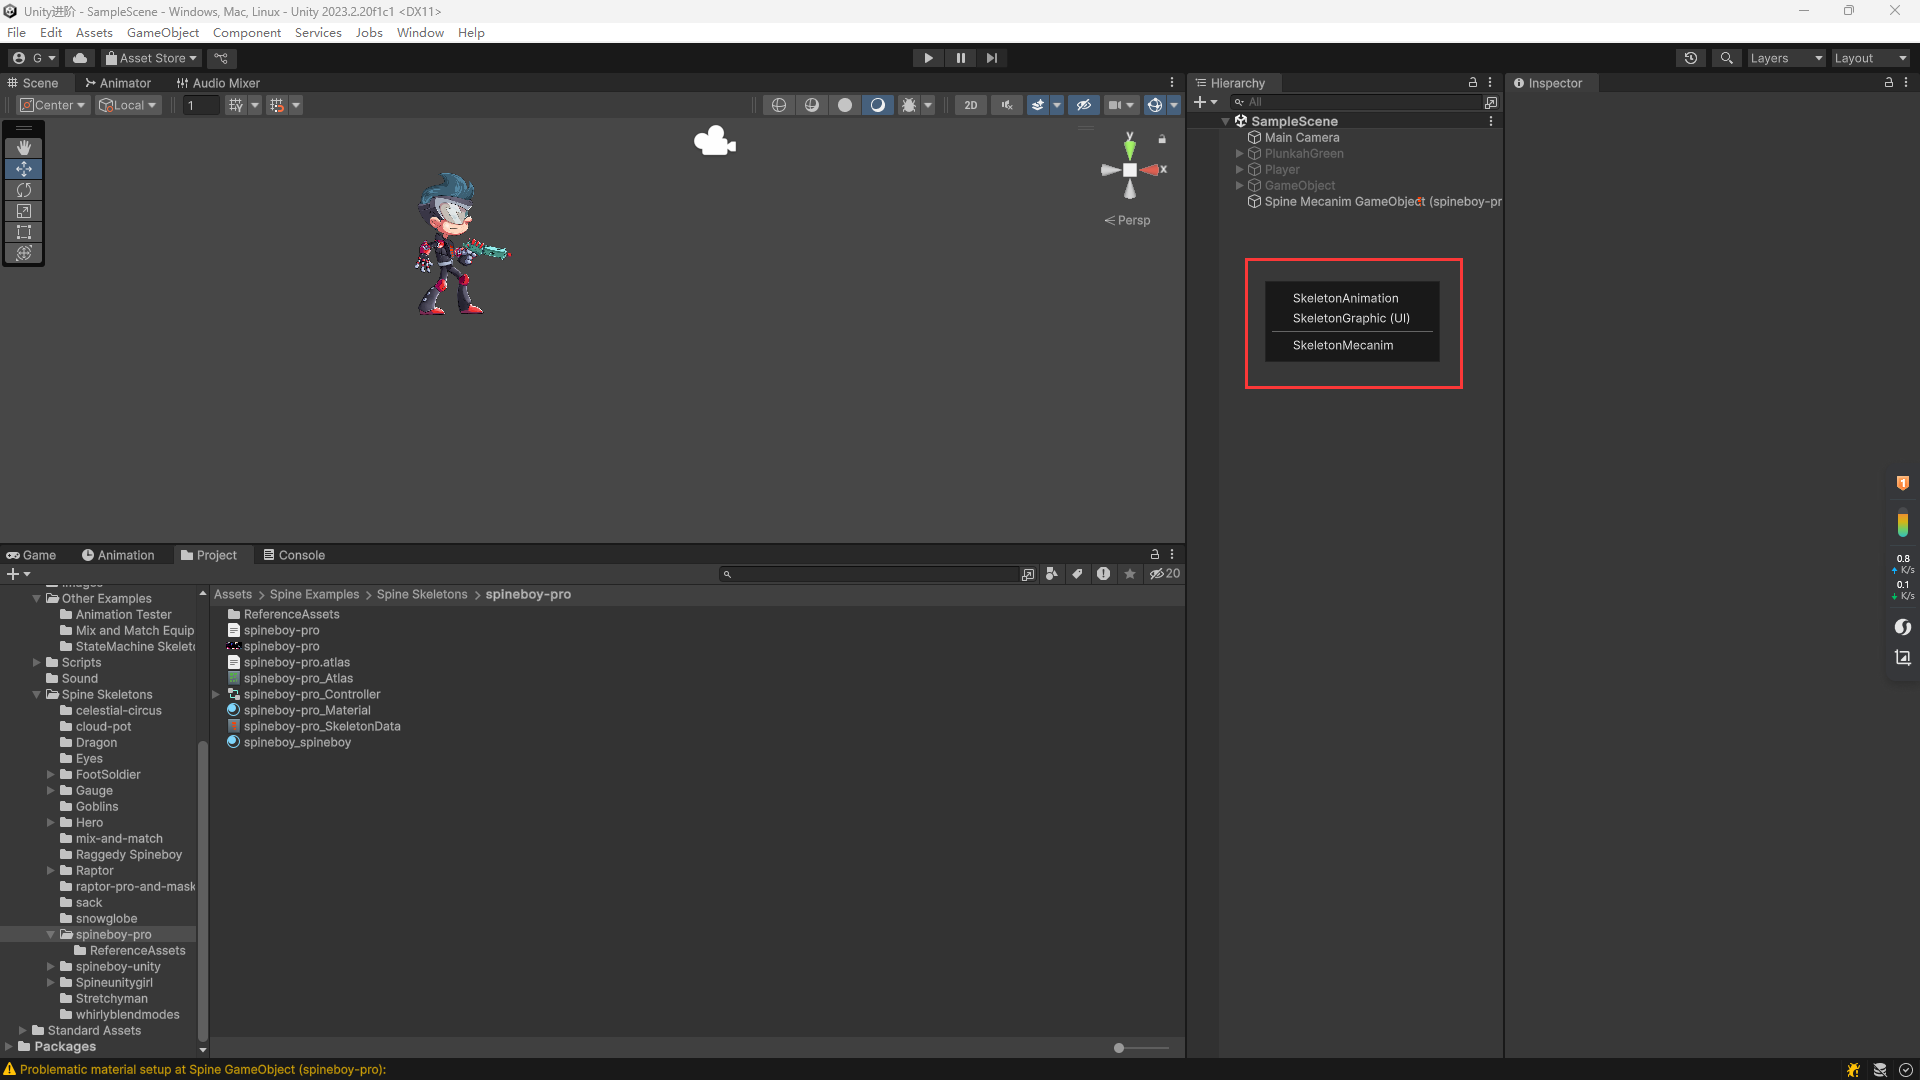
Task: Collapse SampleScene in Hierarchy
Action: pyautogui.click(x=1226, y=121)
